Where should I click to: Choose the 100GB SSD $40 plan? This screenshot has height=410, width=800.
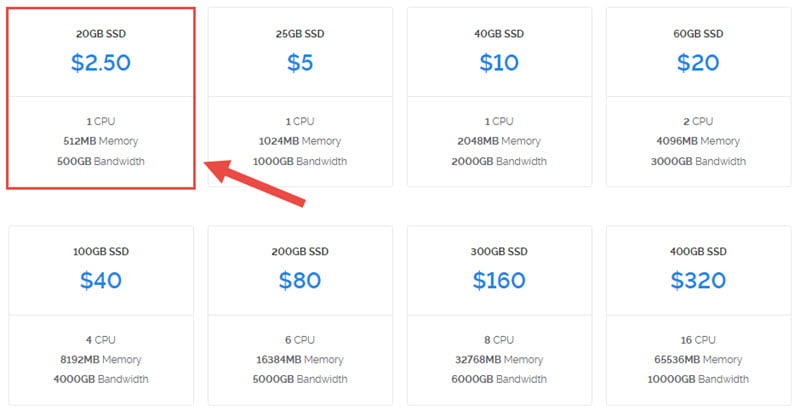click(x=101, y=316)
